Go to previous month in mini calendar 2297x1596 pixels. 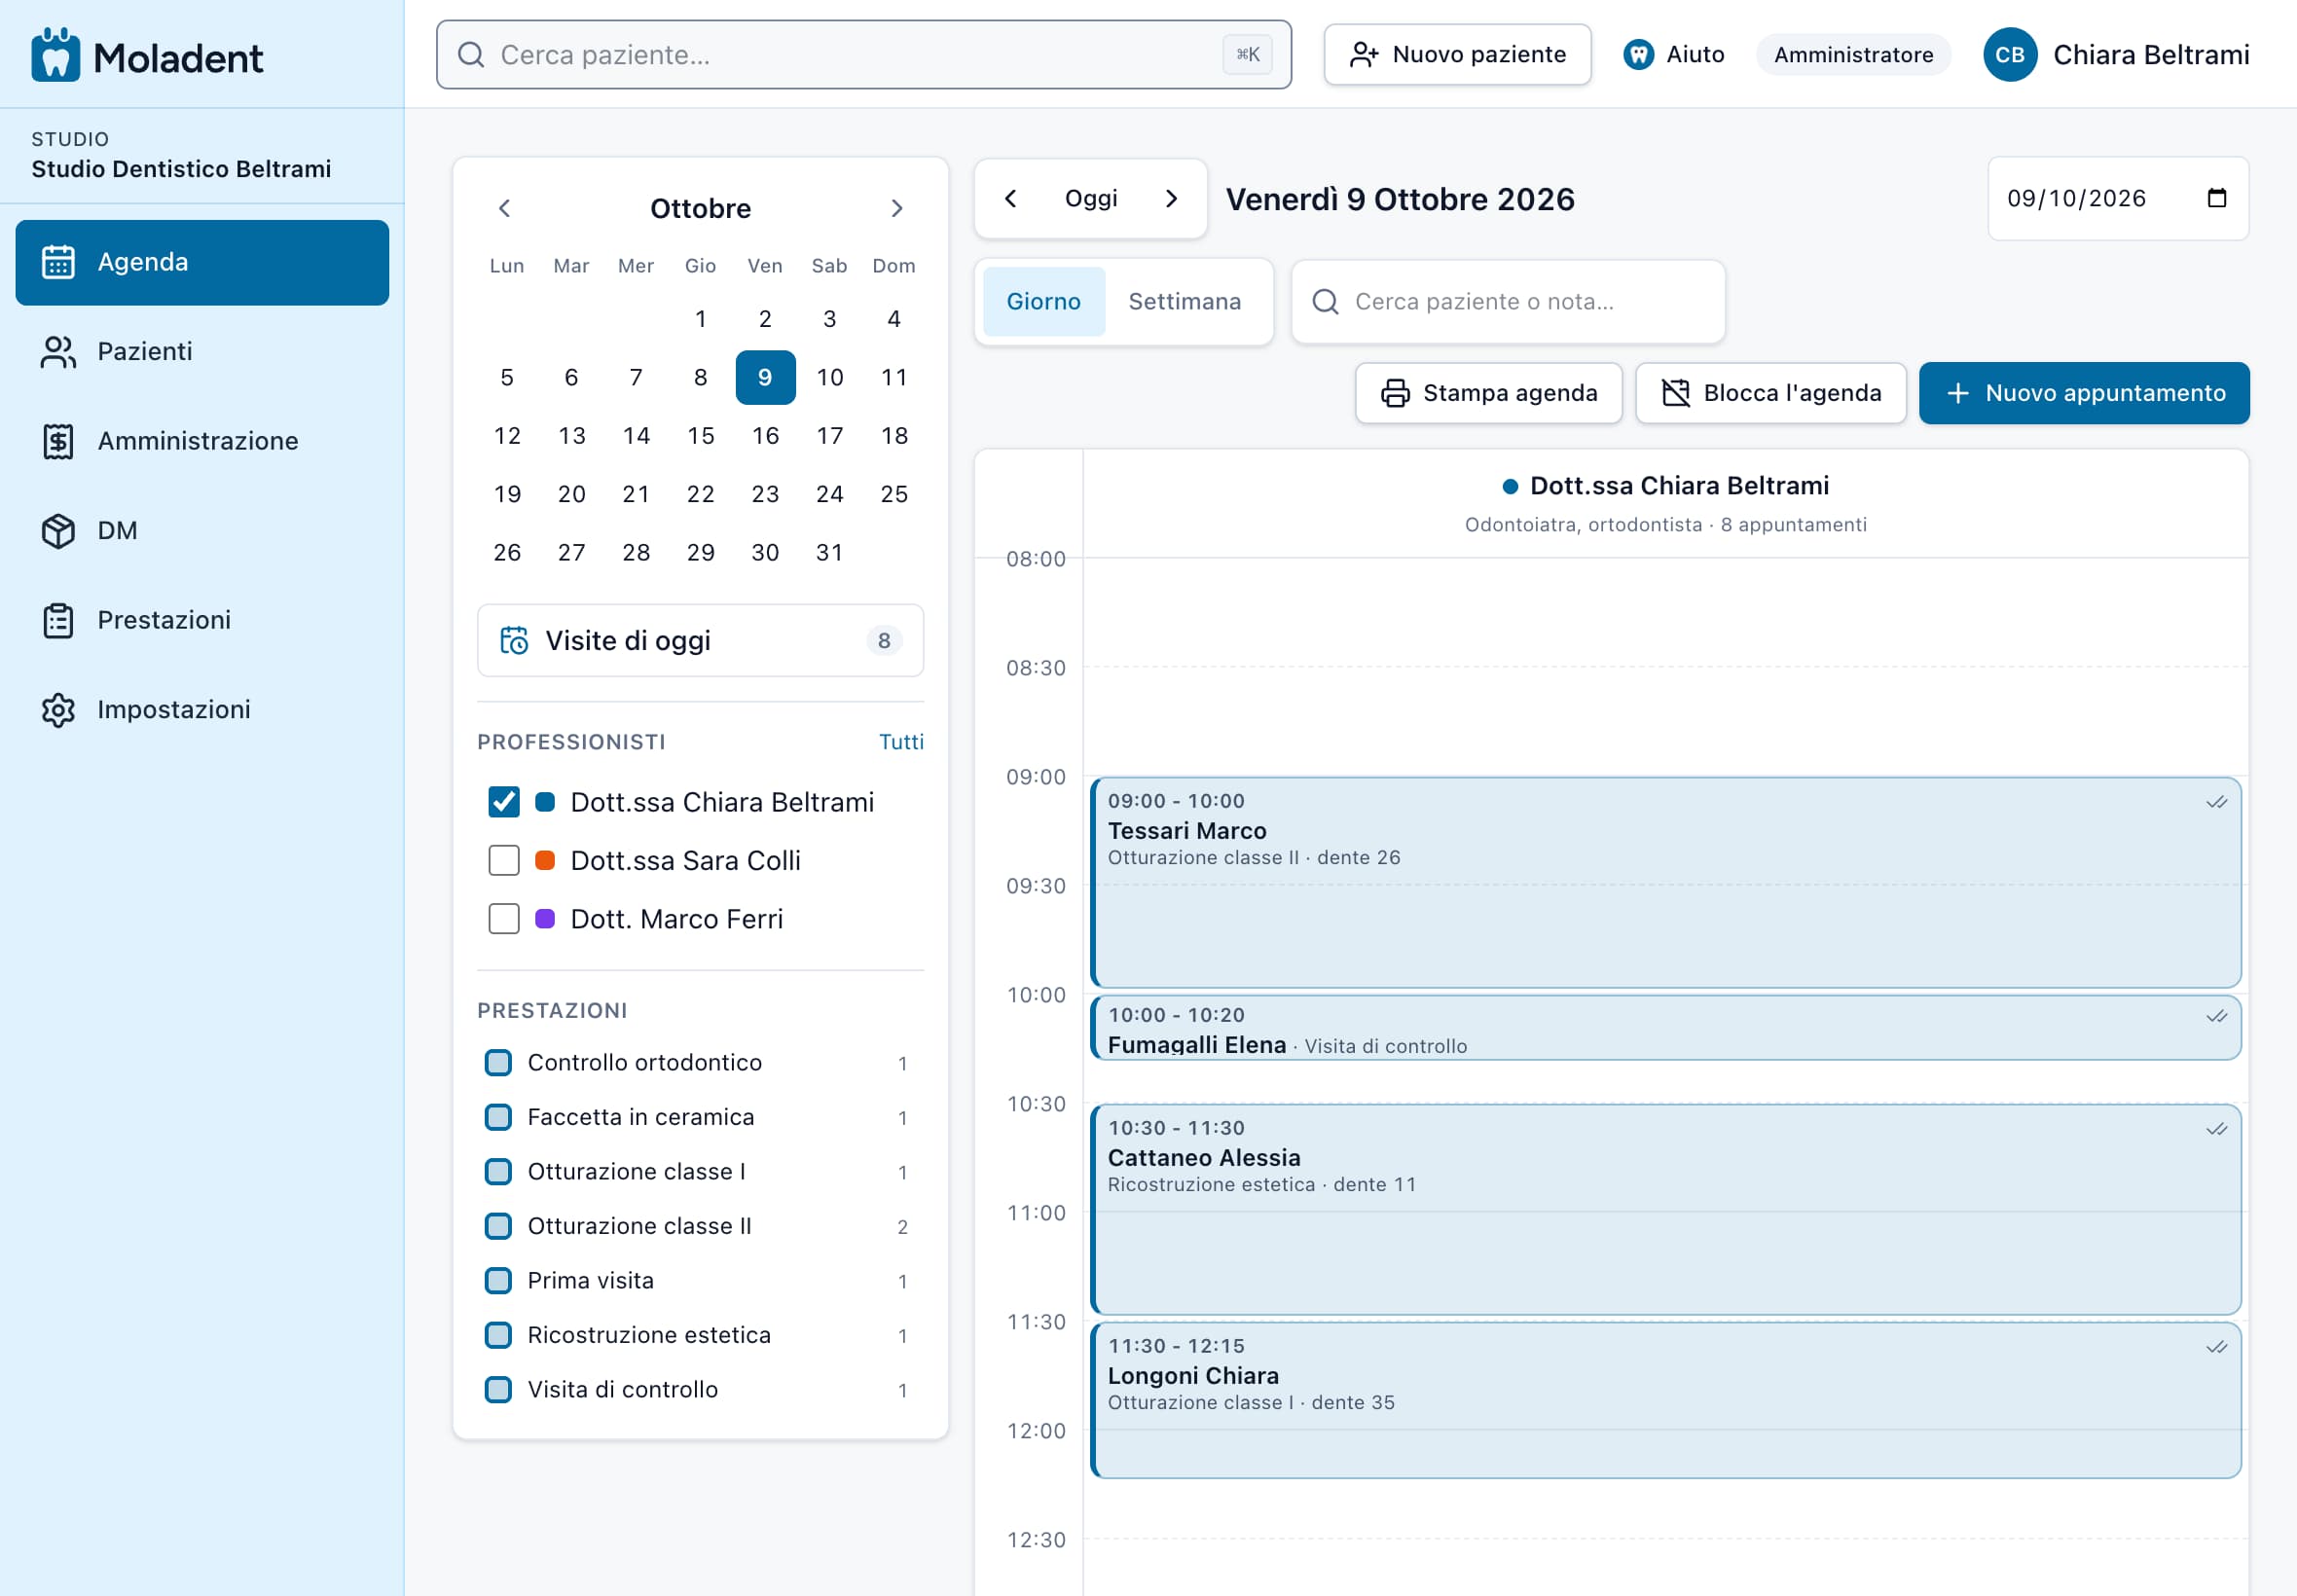(505, 208)
